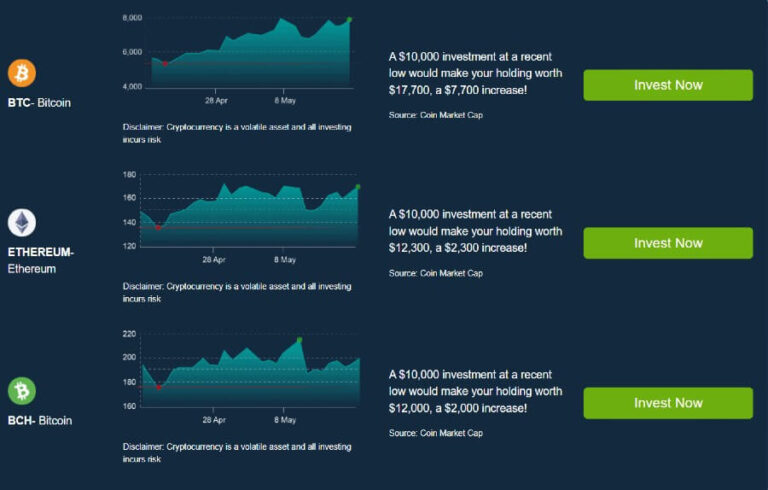Select the ETHEREUM- Ethereum label

[x=40, y=260]
